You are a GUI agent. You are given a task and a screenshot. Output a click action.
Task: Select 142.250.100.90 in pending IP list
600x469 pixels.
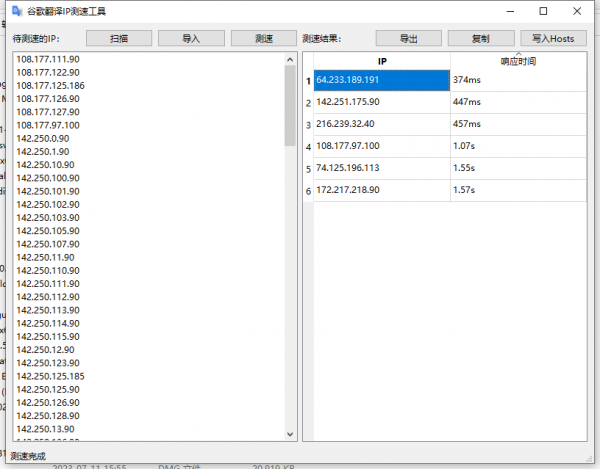click(48, 178)
